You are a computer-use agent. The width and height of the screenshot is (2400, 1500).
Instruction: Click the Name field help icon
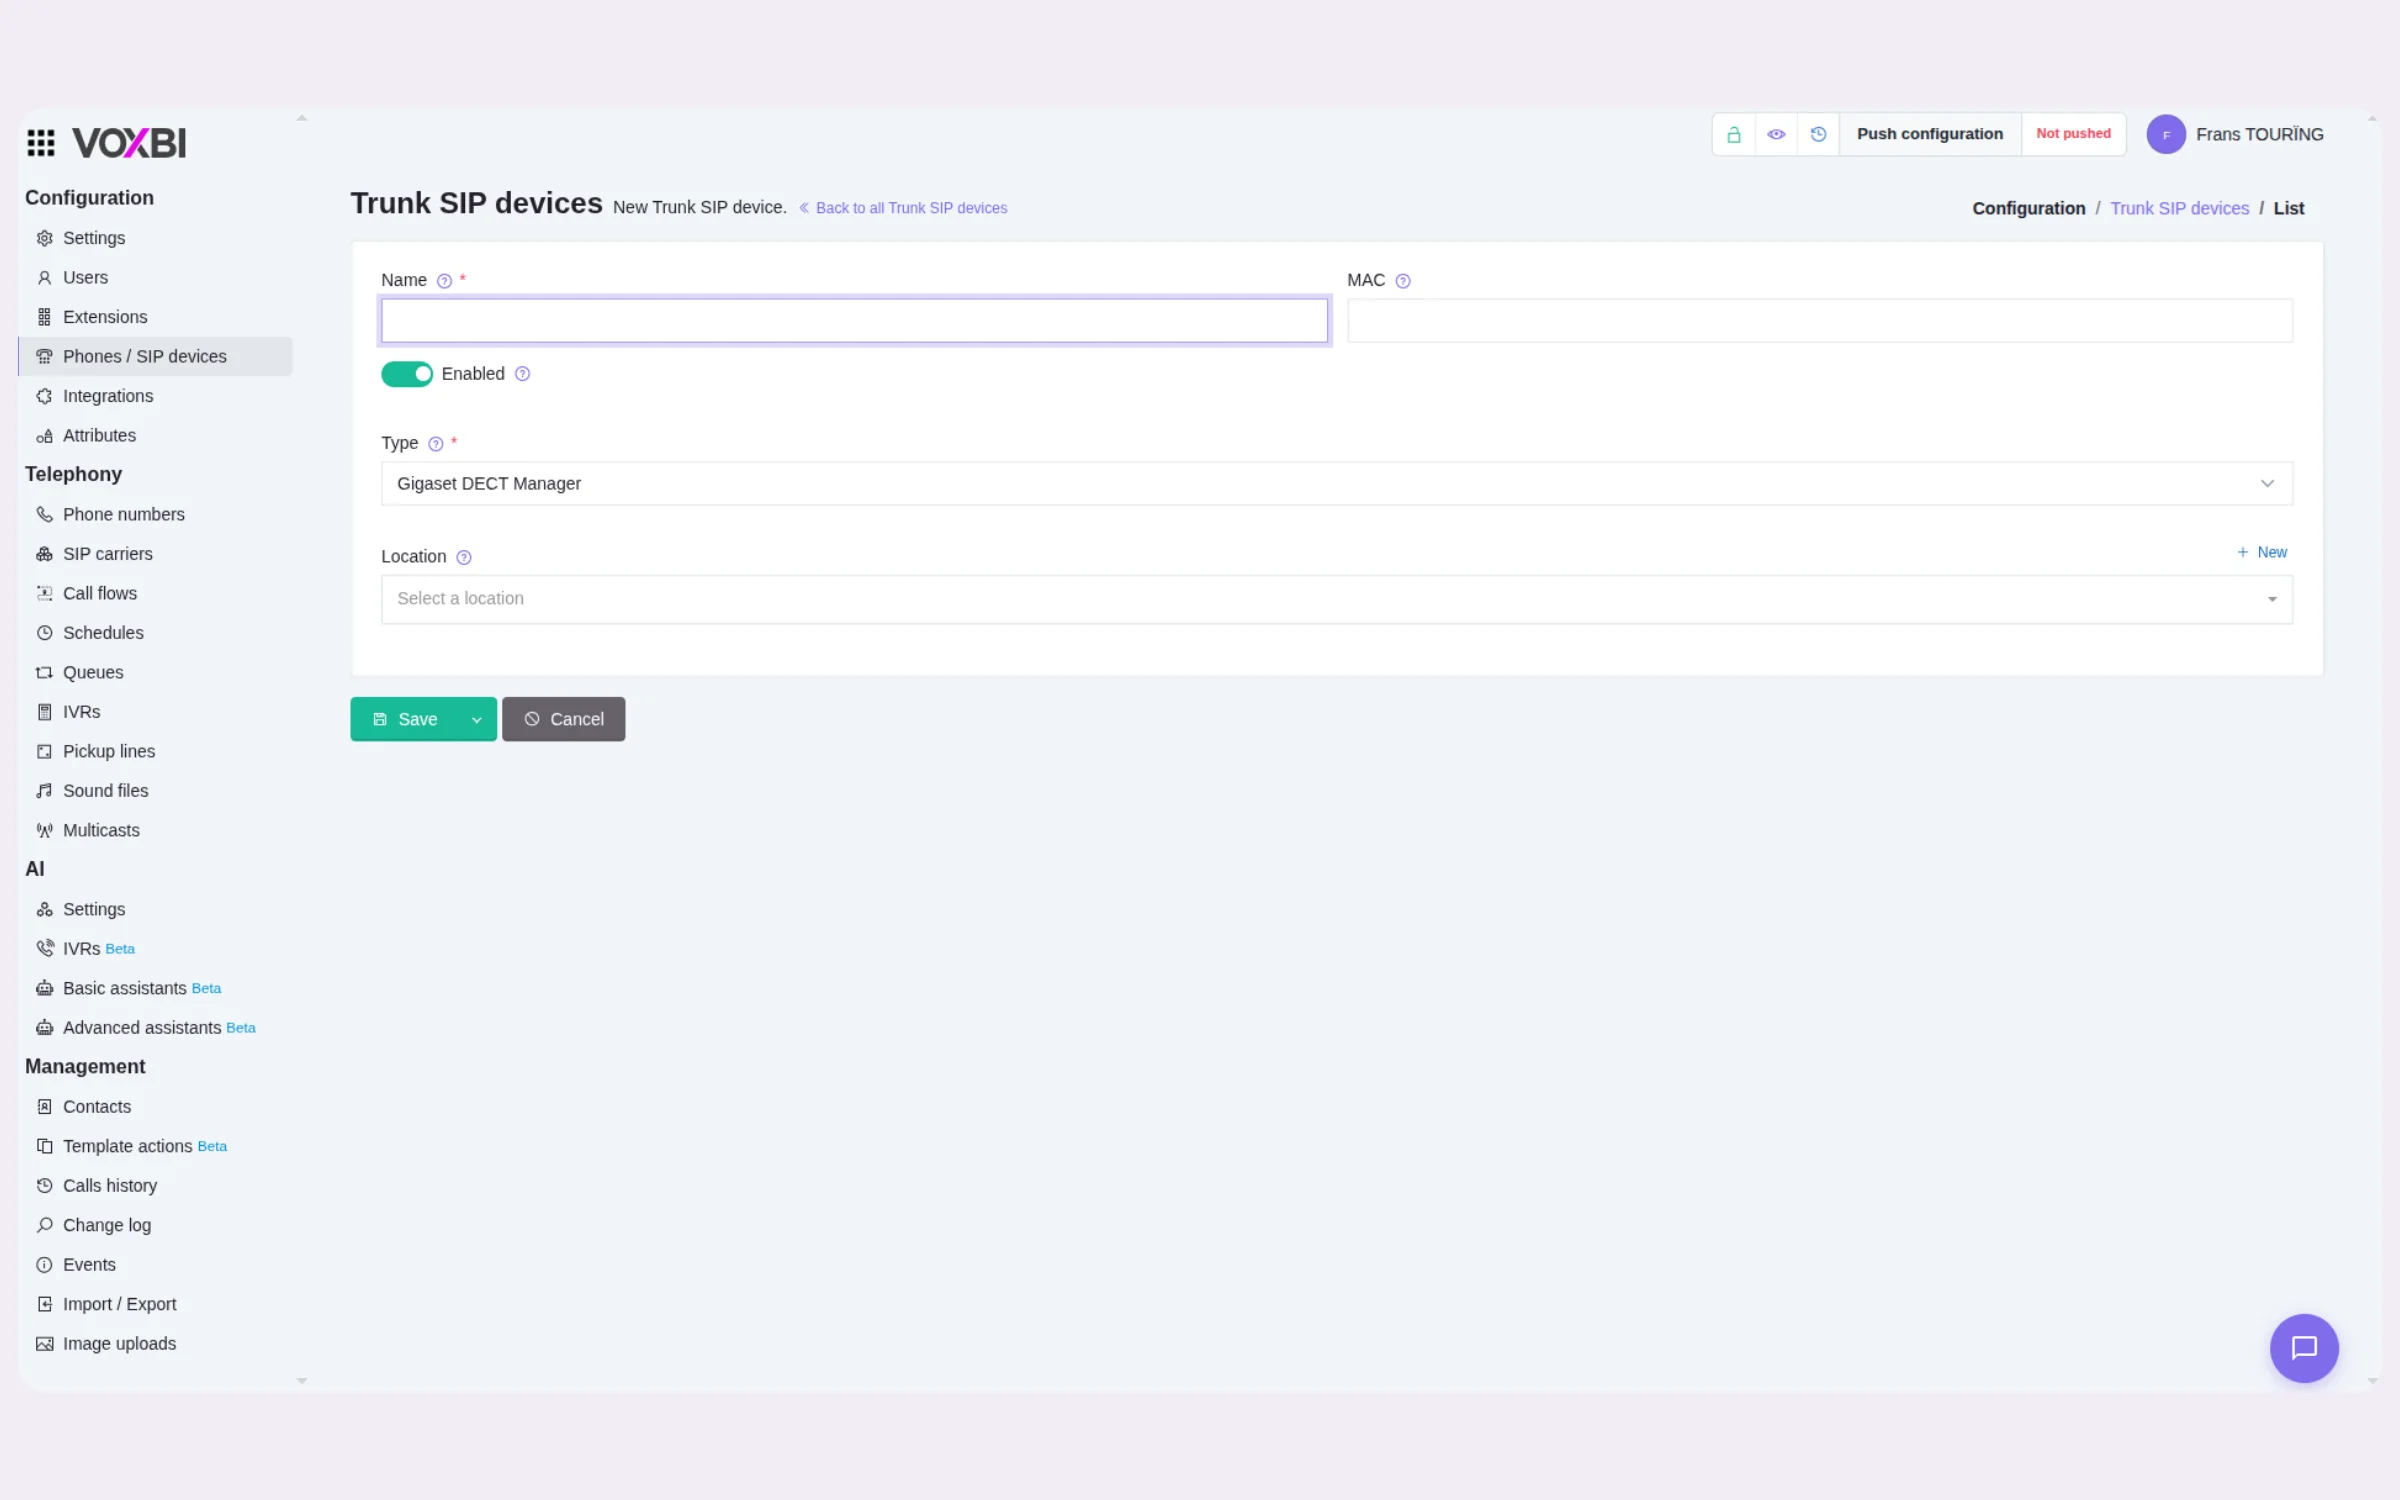(x=444, y=281)
